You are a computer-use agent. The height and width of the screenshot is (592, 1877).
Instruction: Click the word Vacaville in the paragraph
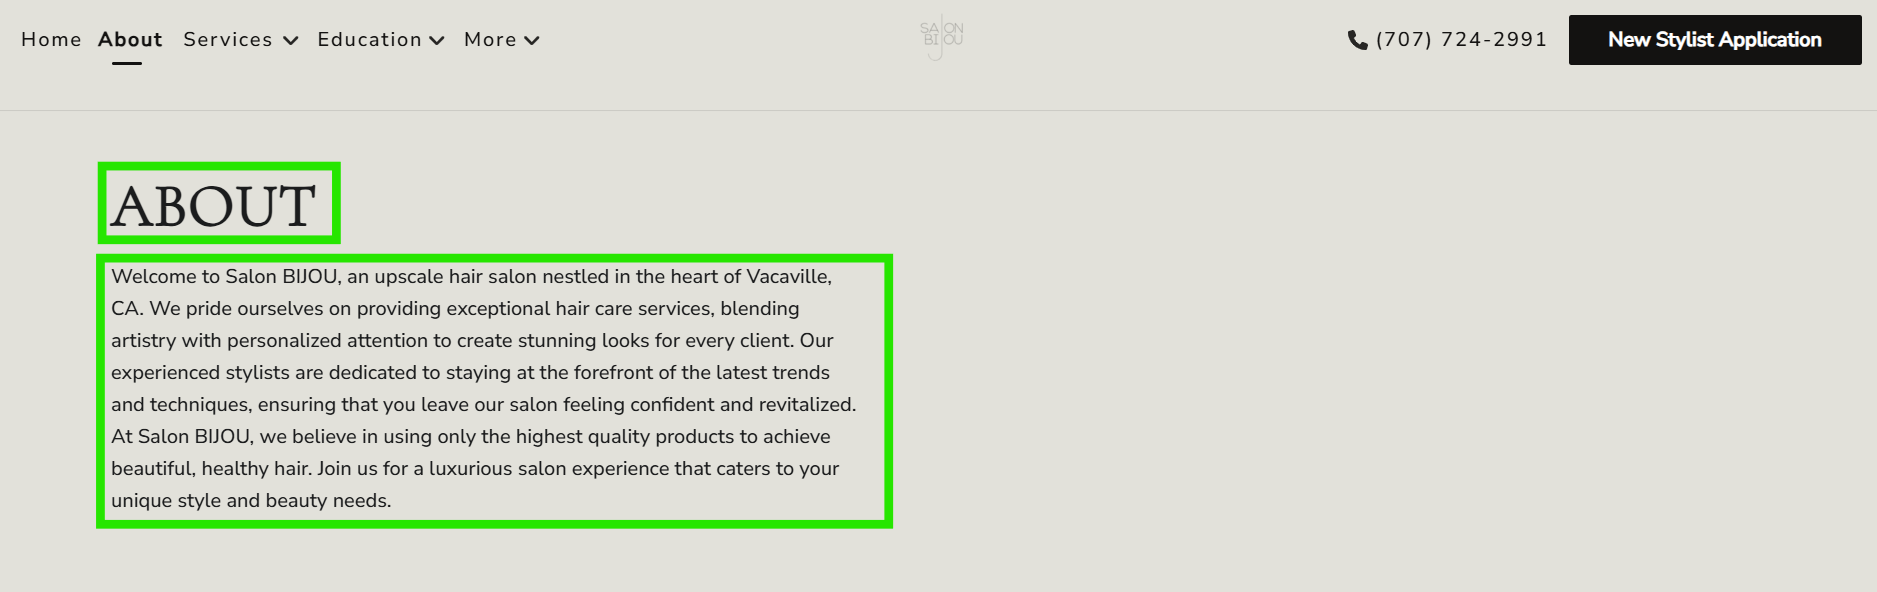tap(788, 277)
